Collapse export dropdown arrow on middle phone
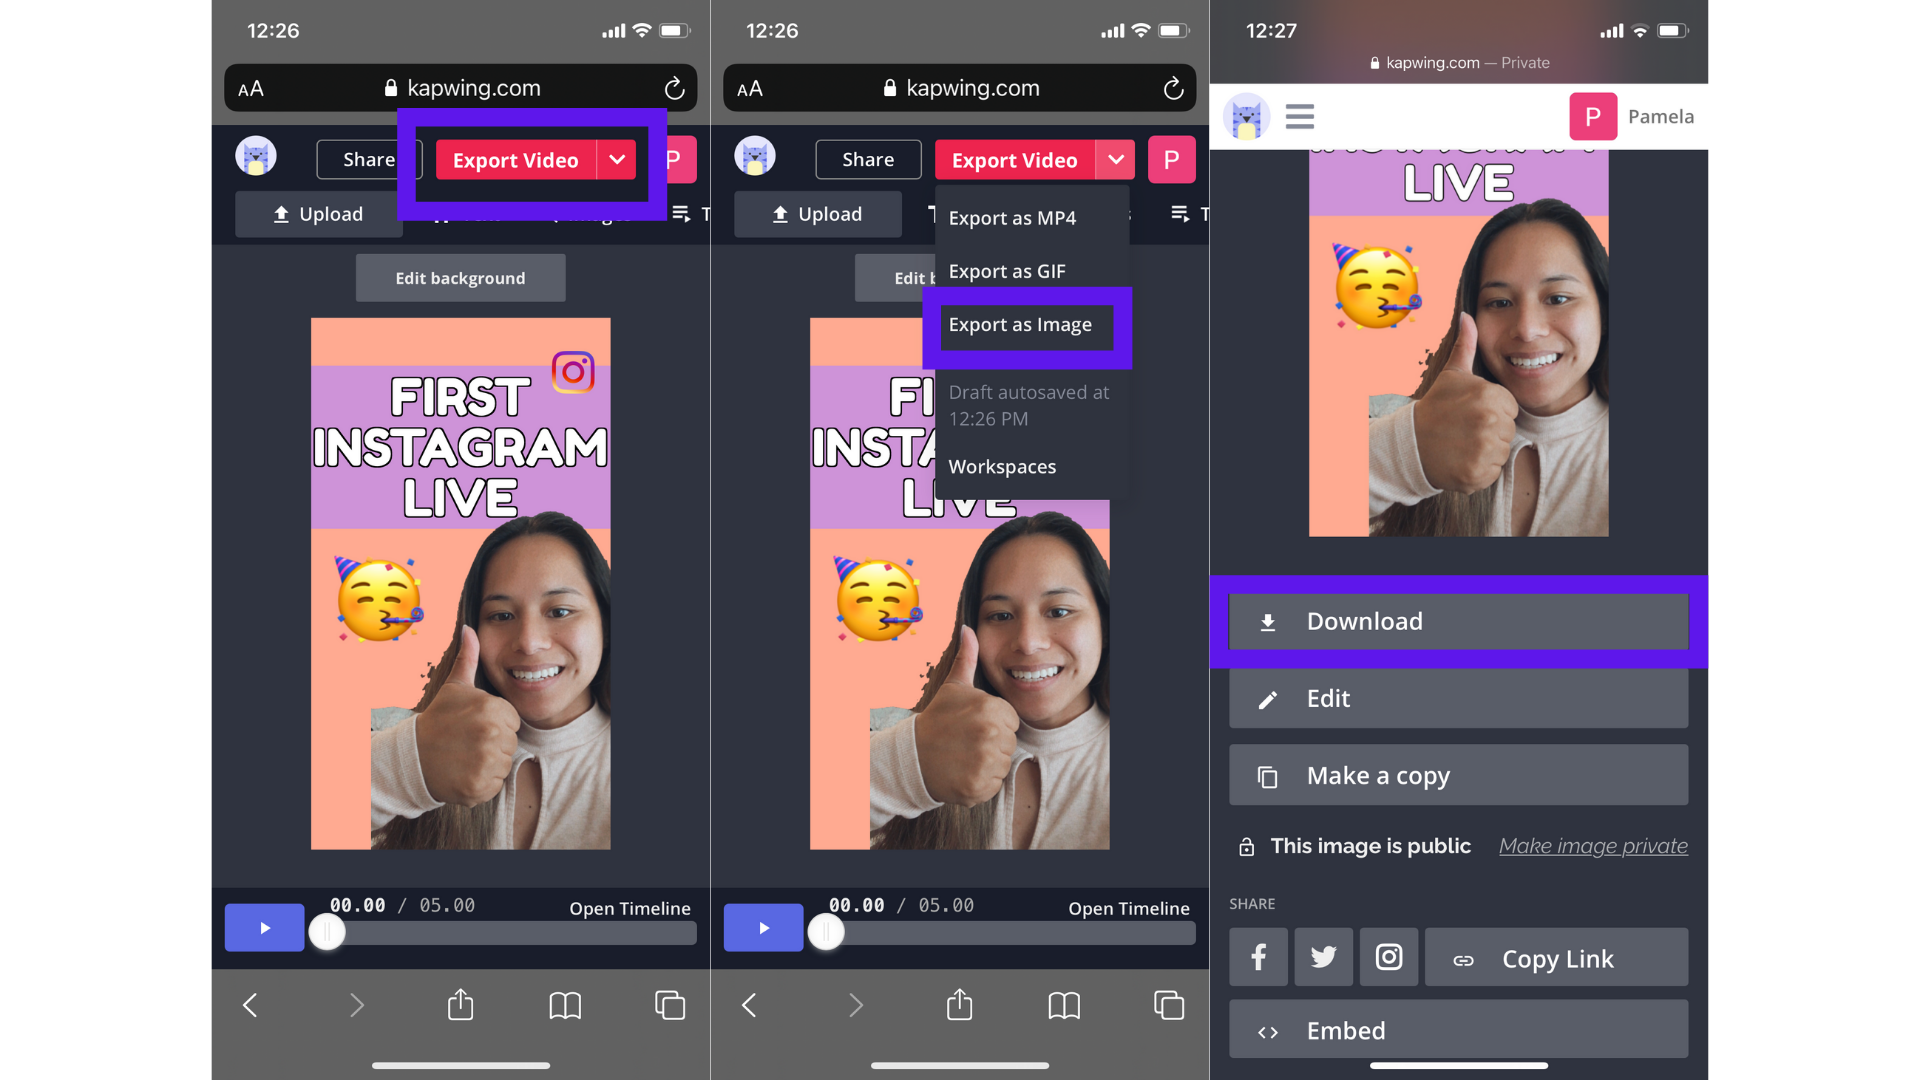The height and width of the screenshot is (1080, 1920). click(1115, 160)
